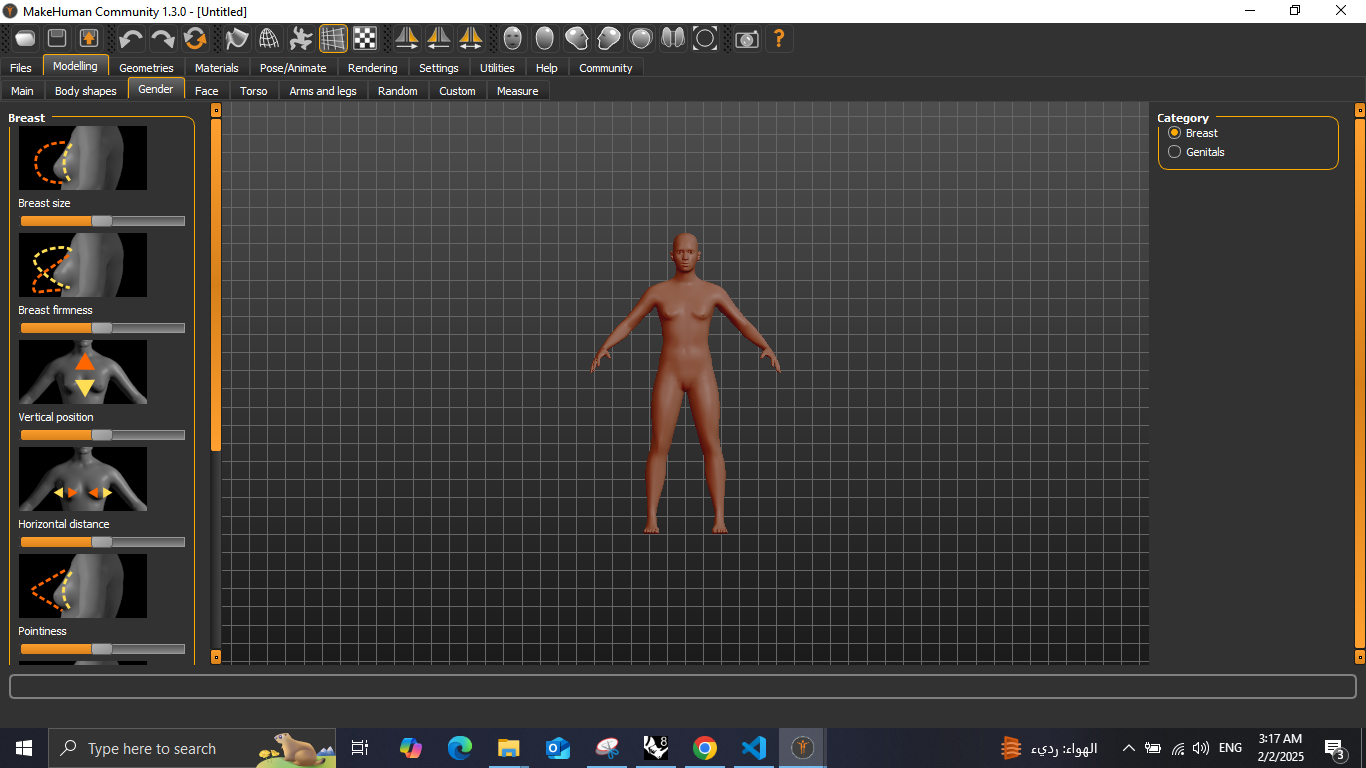
Task: Switch to Body shapes sub-tab
Action: [86, 91]
